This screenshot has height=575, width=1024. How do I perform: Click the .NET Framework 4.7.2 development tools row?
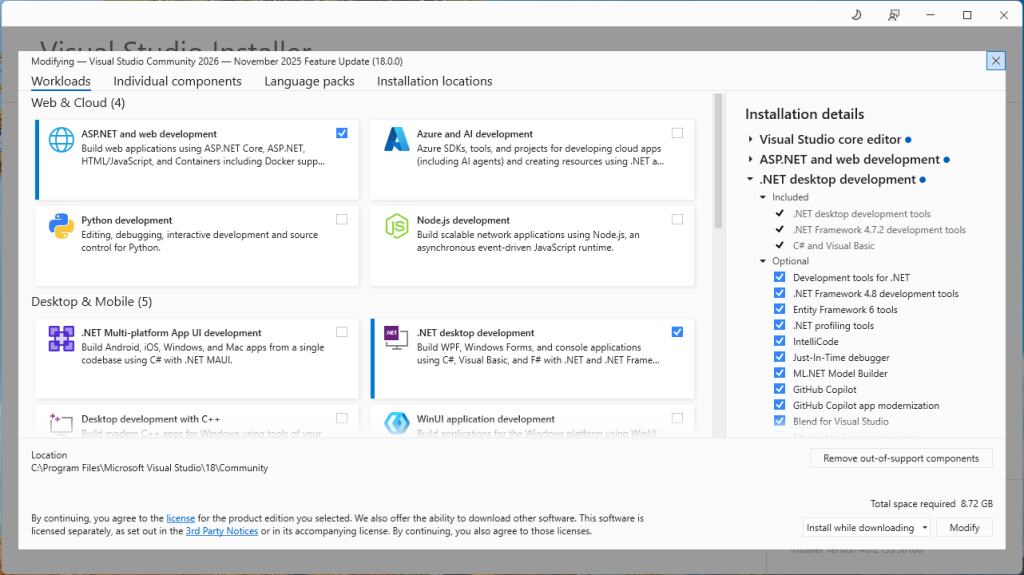pos(879,229)
